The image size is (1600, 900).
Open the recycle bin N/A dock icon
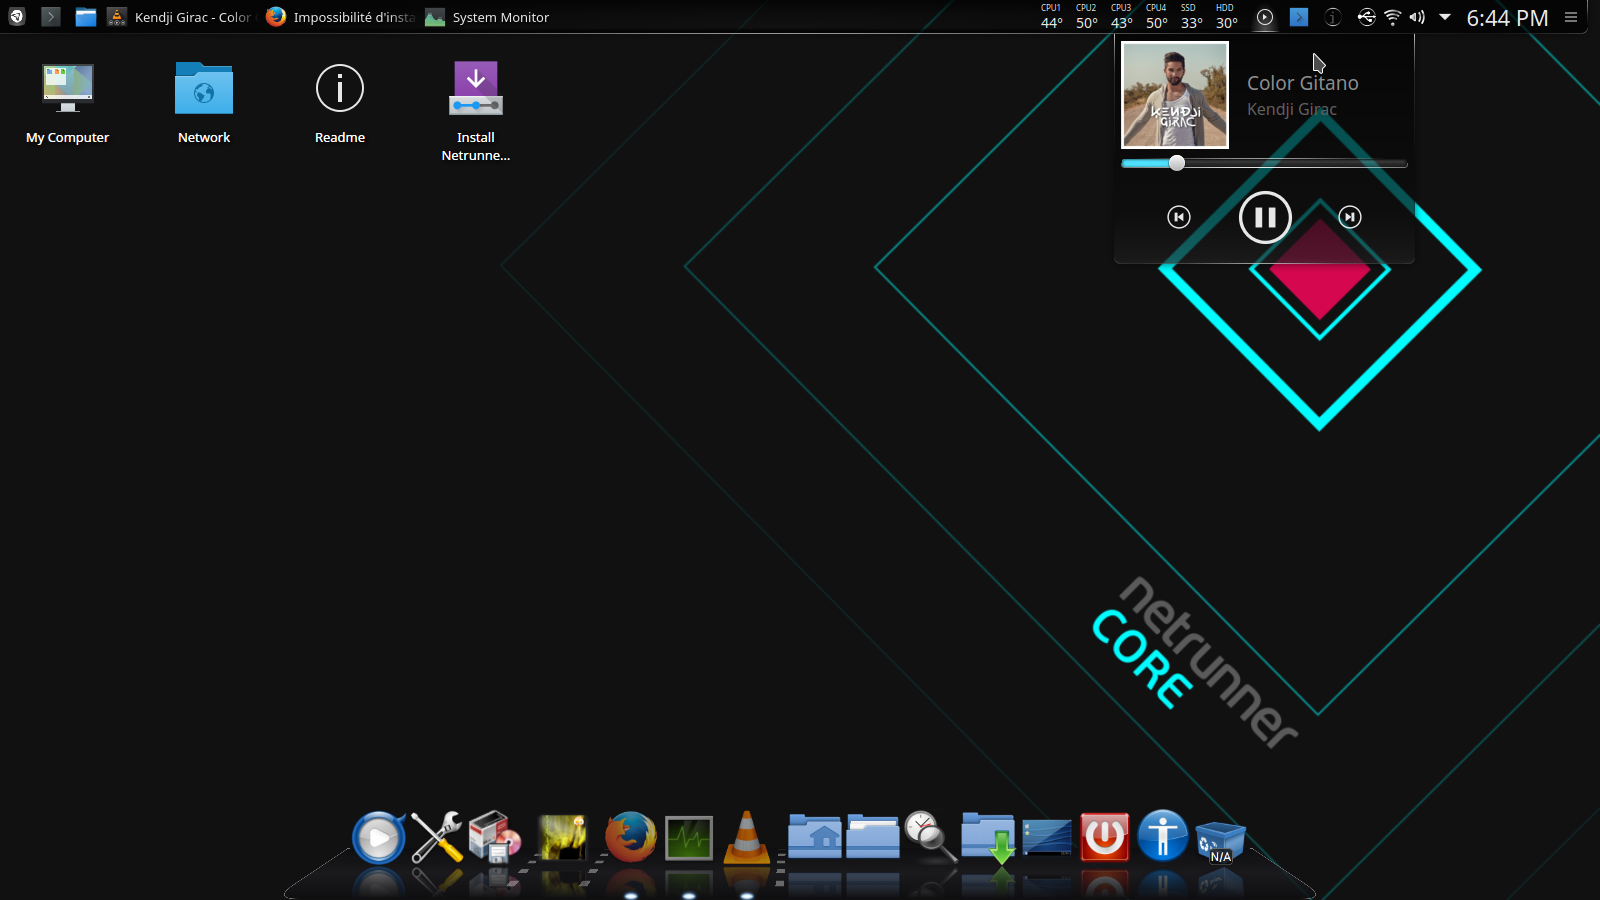coord(1220,842)
